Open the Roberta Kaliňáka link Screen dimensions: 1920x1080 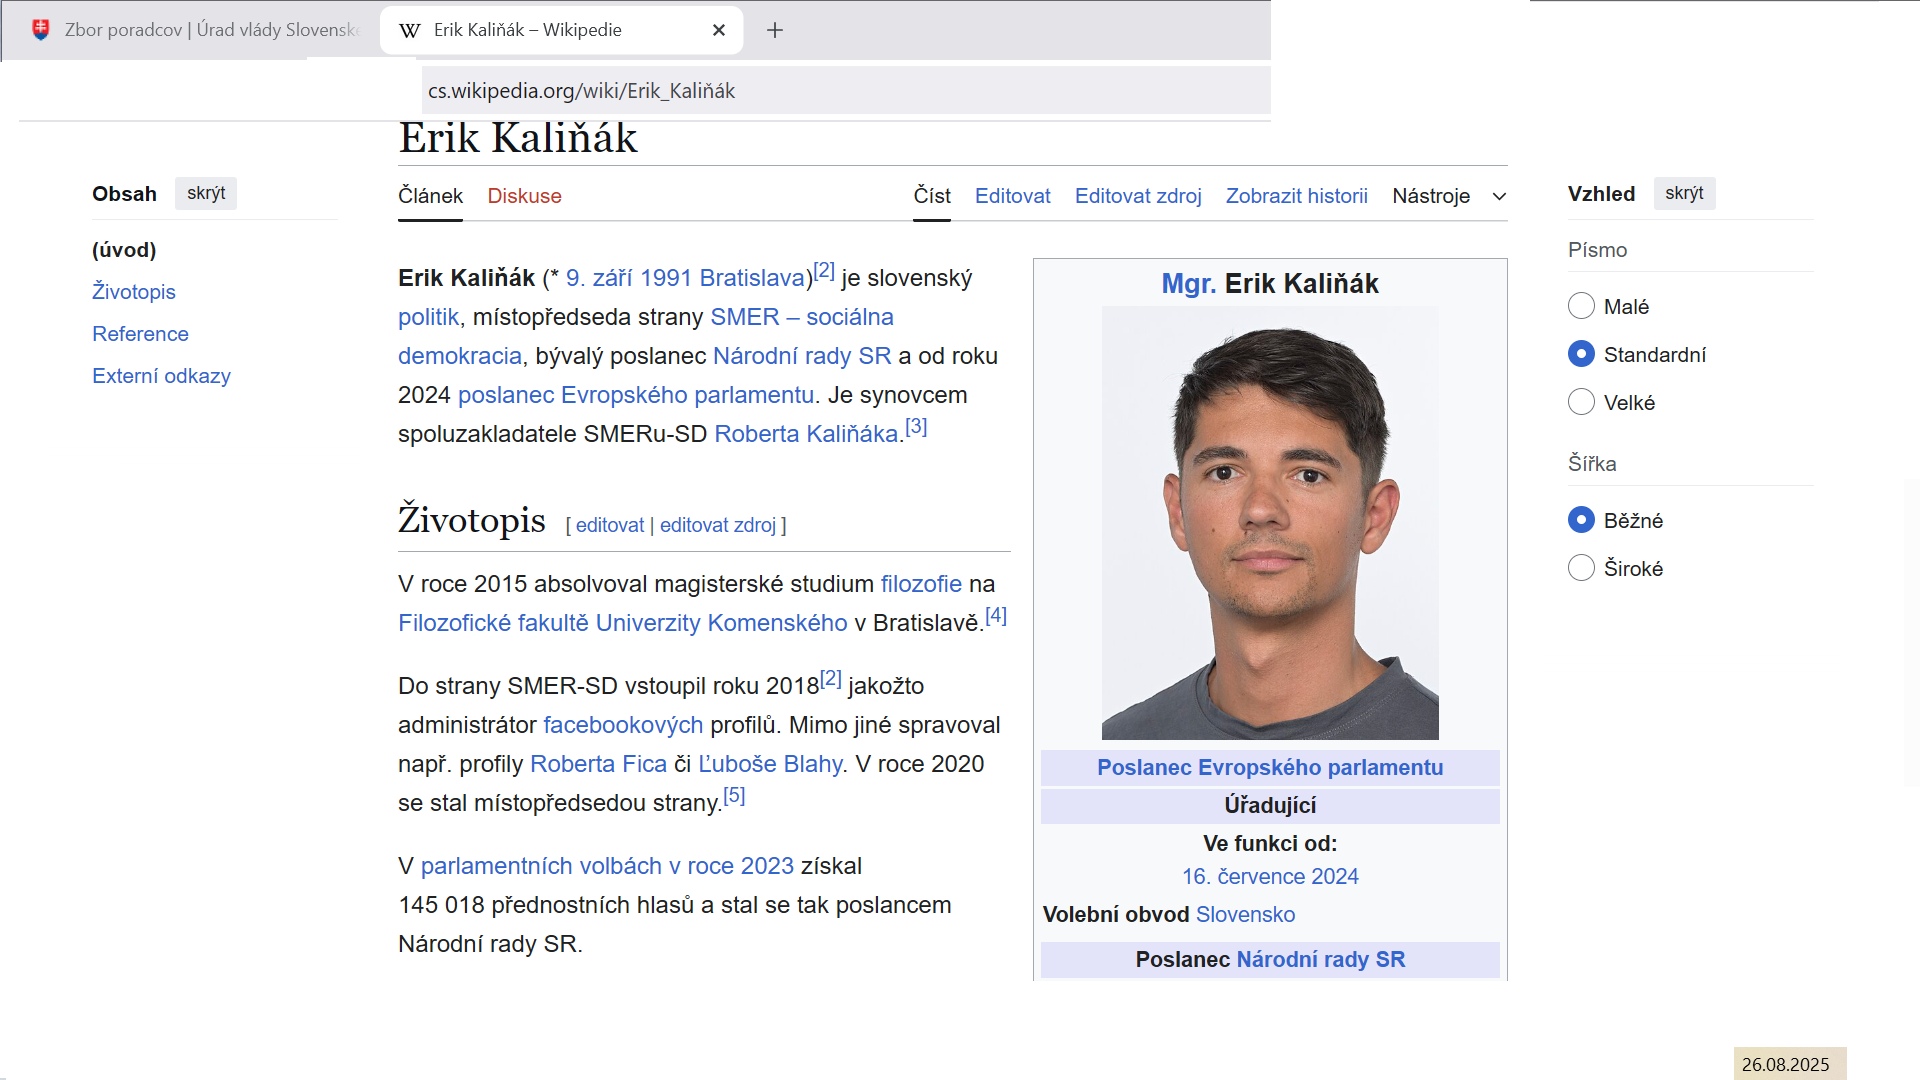pyautogui.click(x=806, y=434)
